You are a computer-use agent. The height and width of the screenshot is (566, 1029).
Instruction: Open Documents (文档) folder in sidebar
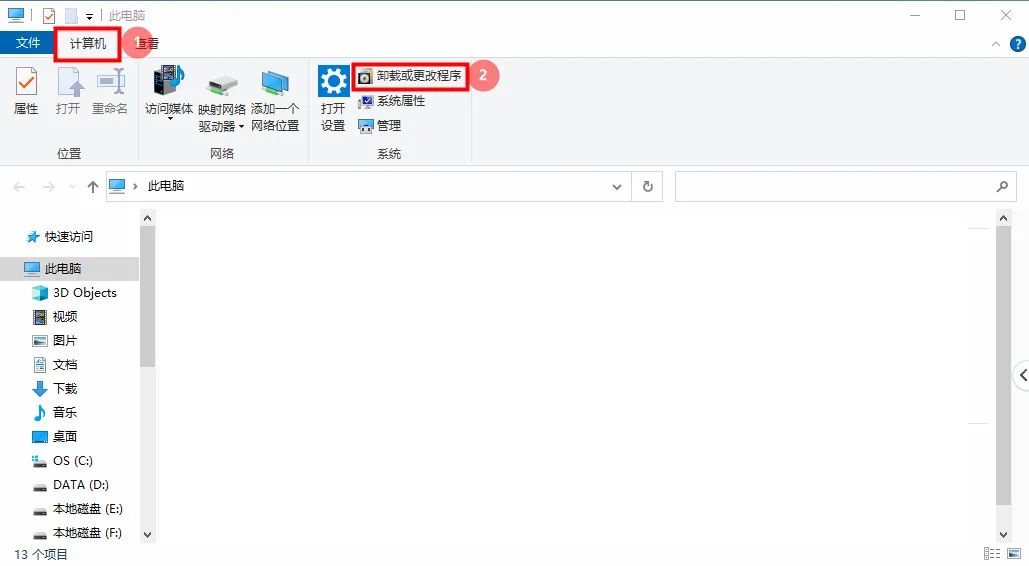coord(56,365)
